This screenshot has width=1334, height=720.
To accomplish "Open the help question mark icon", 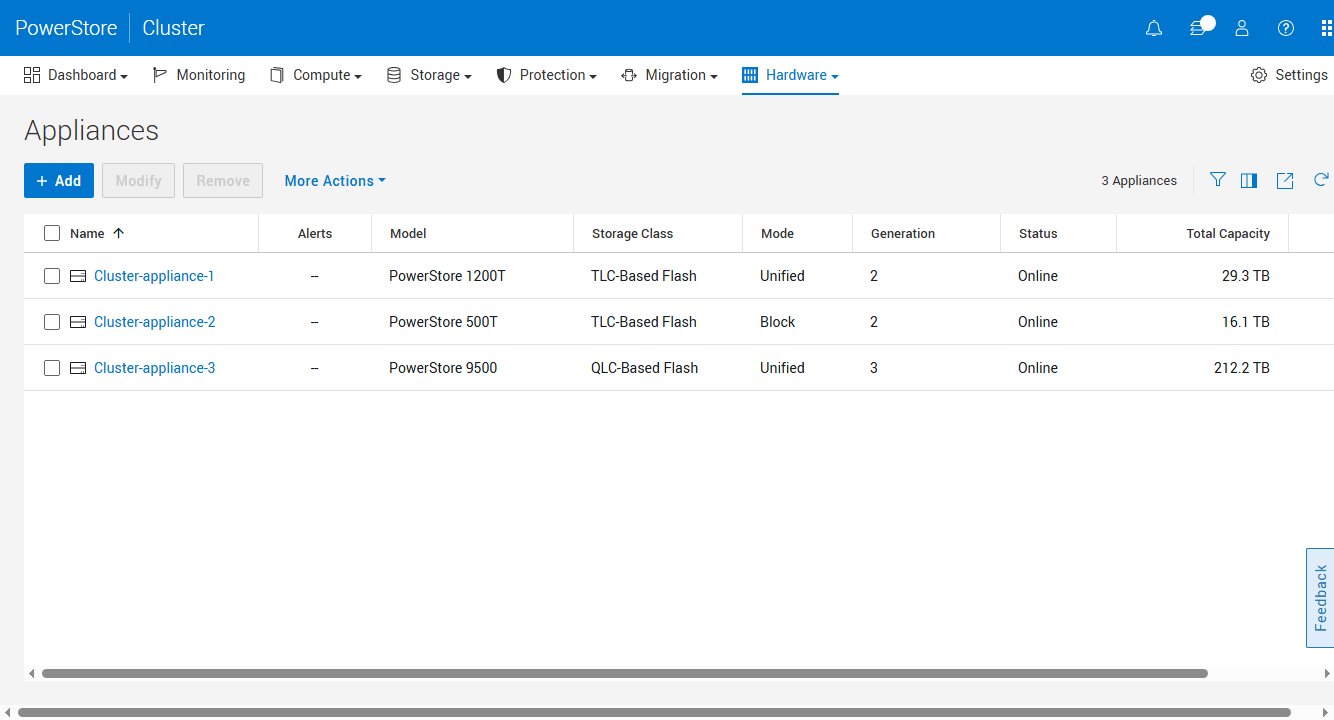I will pos(1286,28).
